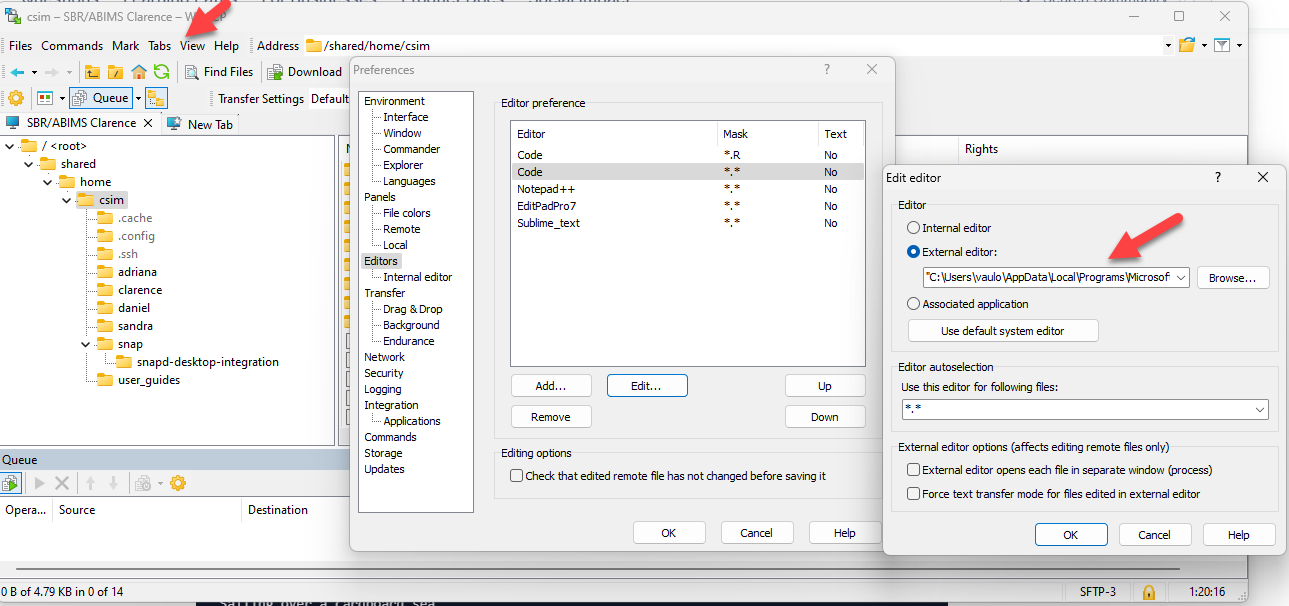Viewport: 1289px width, 606px height.
Task: Go to the home directory icon
Action: click(x=139, y=72)
